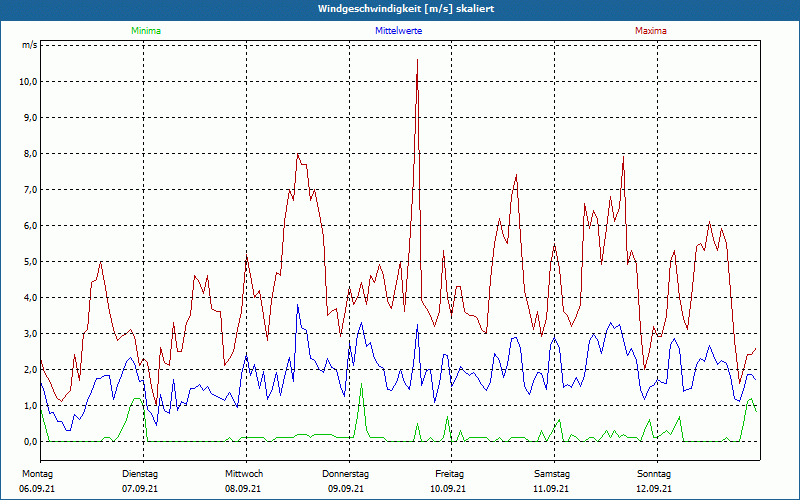Screen dimensions: 800x500
Task: Click the '4,0' y-axis value
Action: (x=31, y=297)
